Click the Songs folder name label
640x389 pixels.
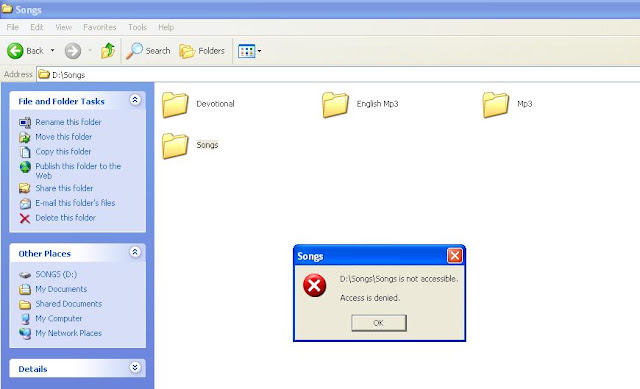point(207,145)
